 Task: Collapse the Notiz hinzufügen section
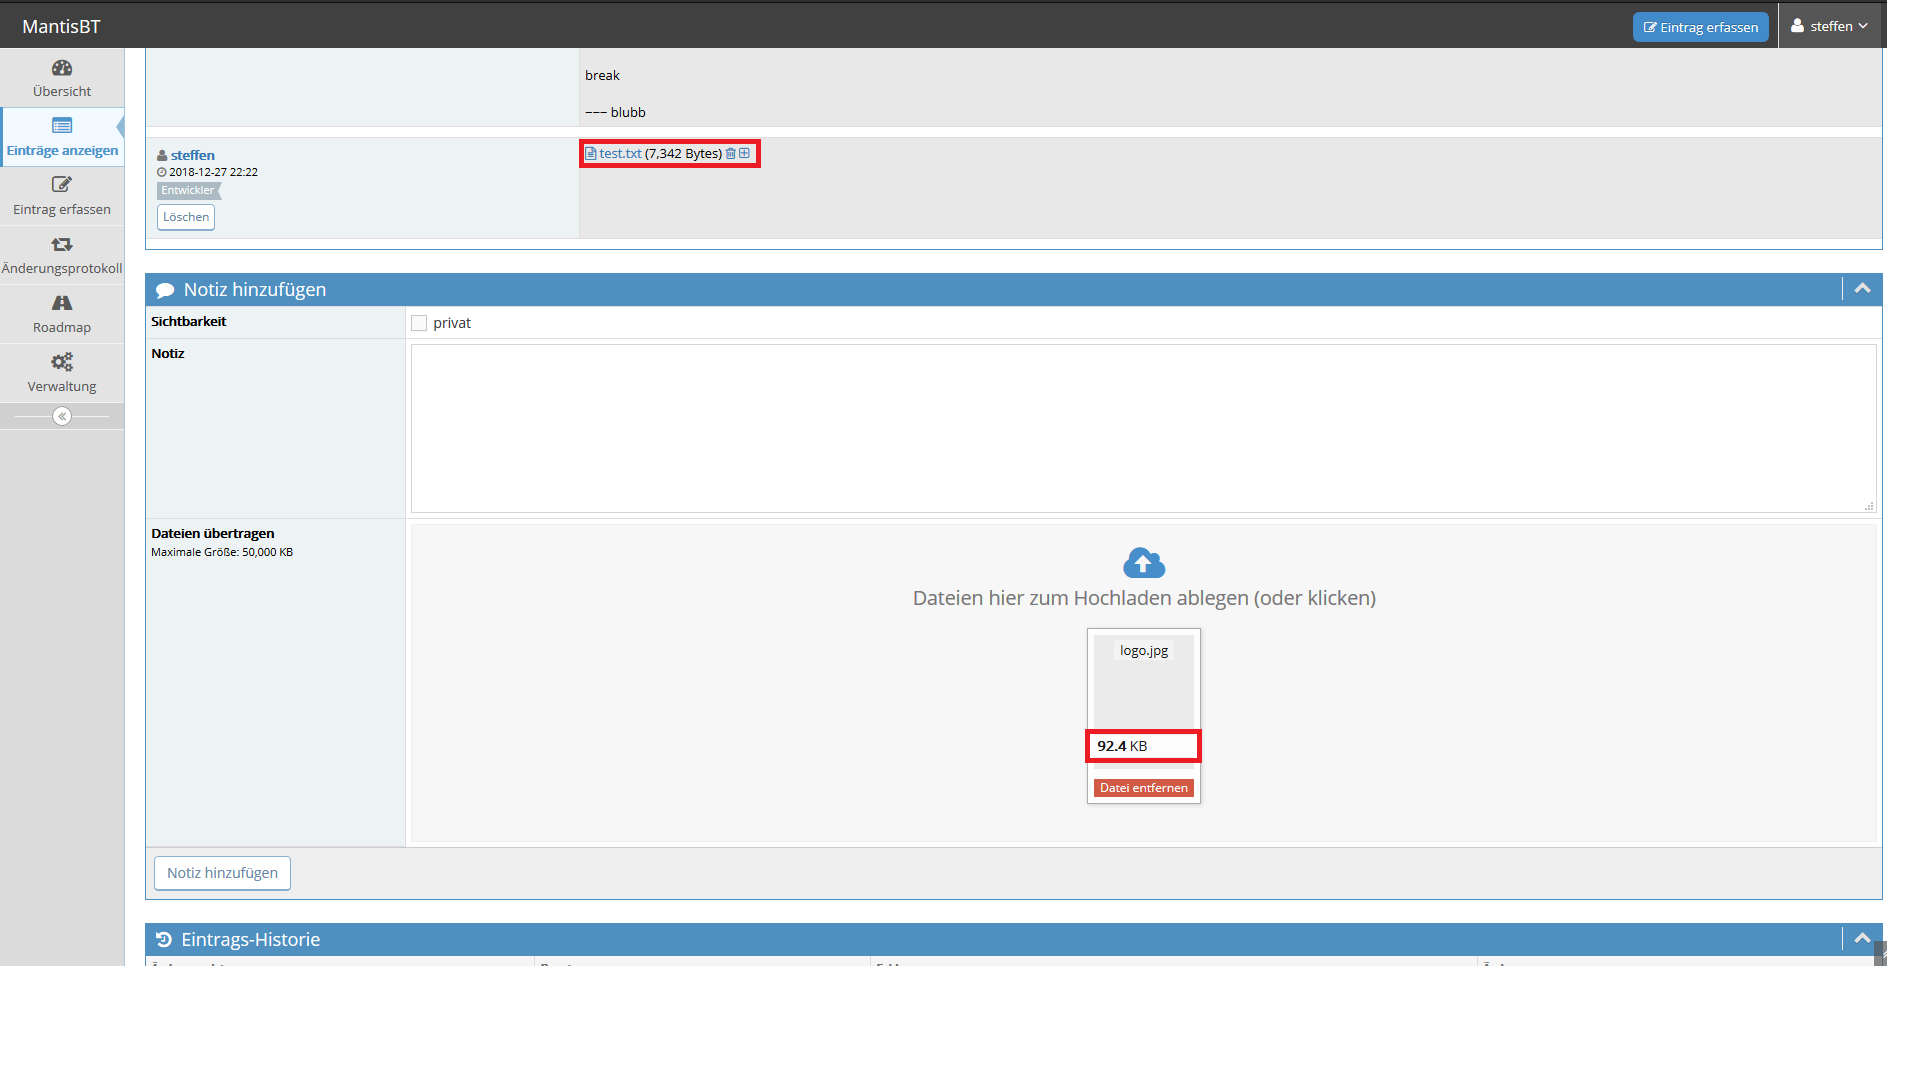(1862, 289)
